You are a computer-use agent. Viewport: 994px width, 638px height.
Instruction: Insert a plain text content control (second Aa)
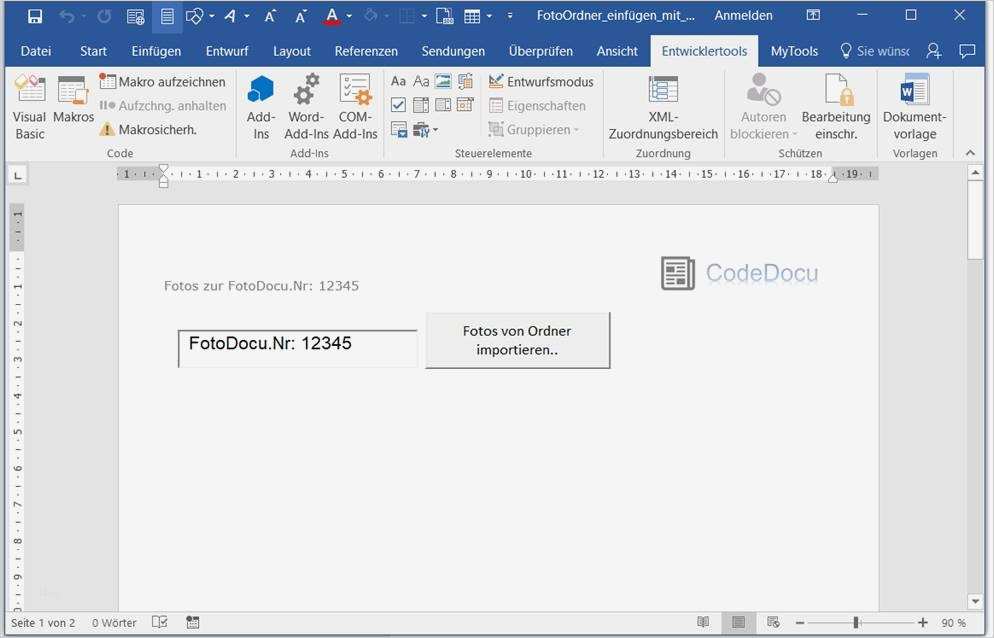421,81
